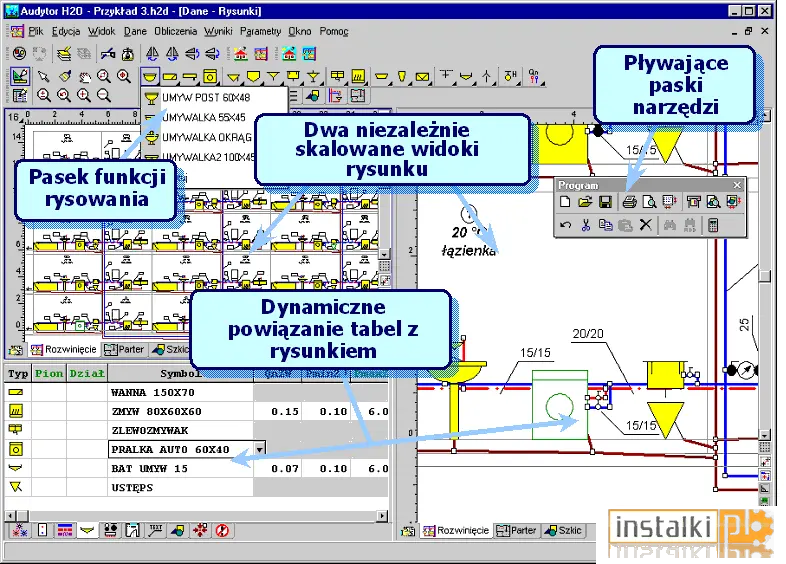Open file with the folder icon in Program toolbar
Viewport: 786px width, 564px height.
coord(585,202)
